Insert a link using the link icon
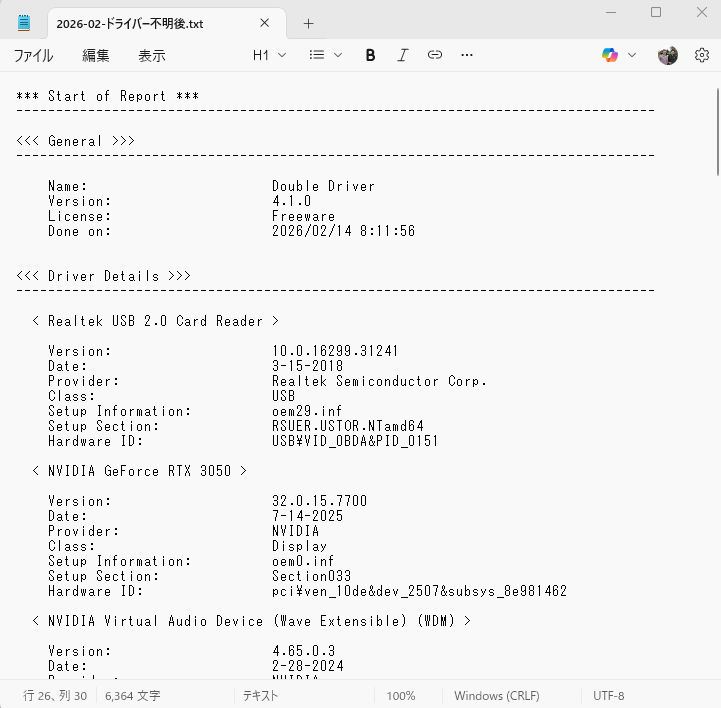721x708 pixels. click(x=435, y=56)
